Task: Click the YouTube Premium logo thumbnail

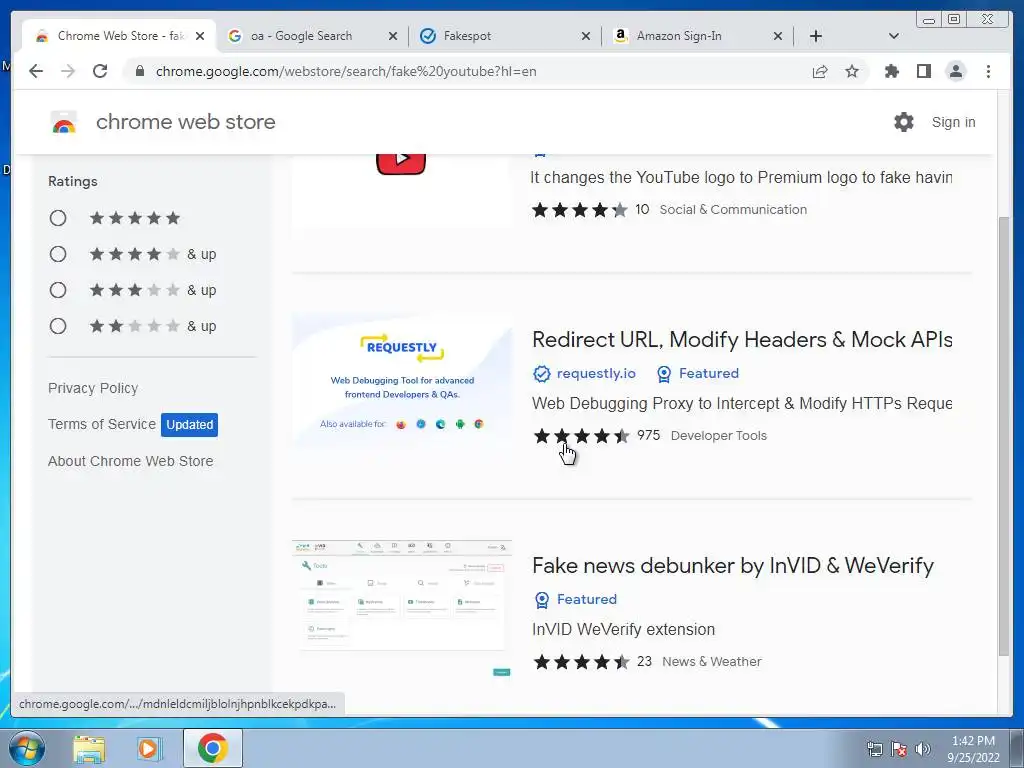Action: click(402, 191)
